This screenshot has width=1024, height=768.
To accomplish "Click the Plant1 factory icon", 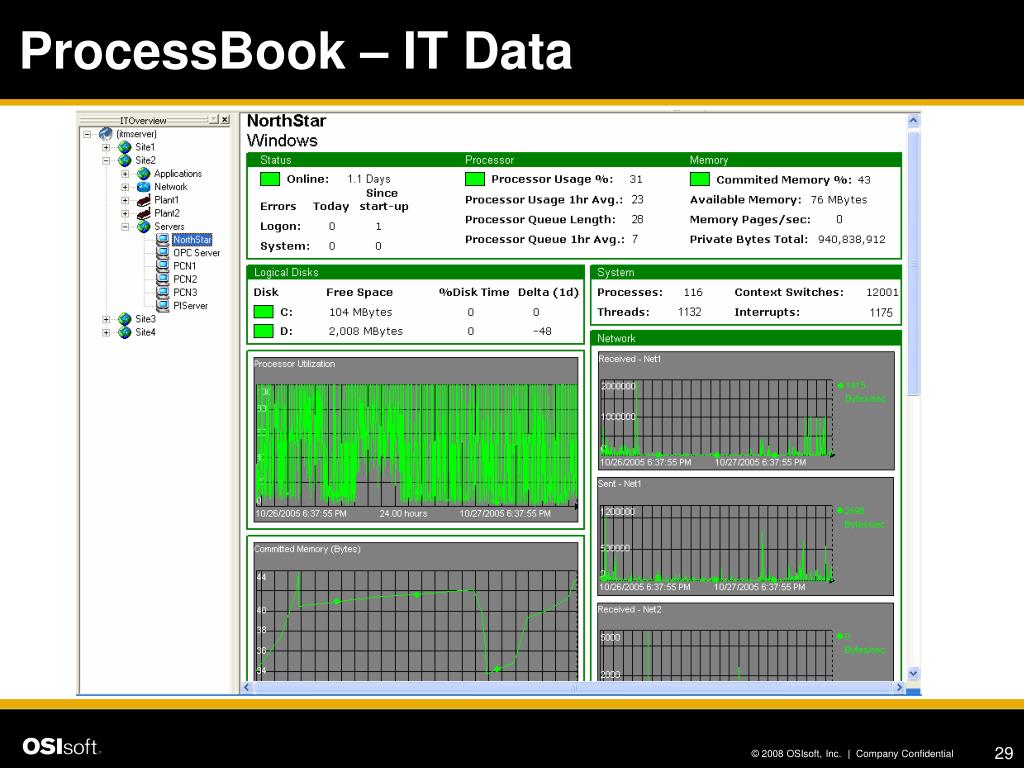I will coord(144,200).
